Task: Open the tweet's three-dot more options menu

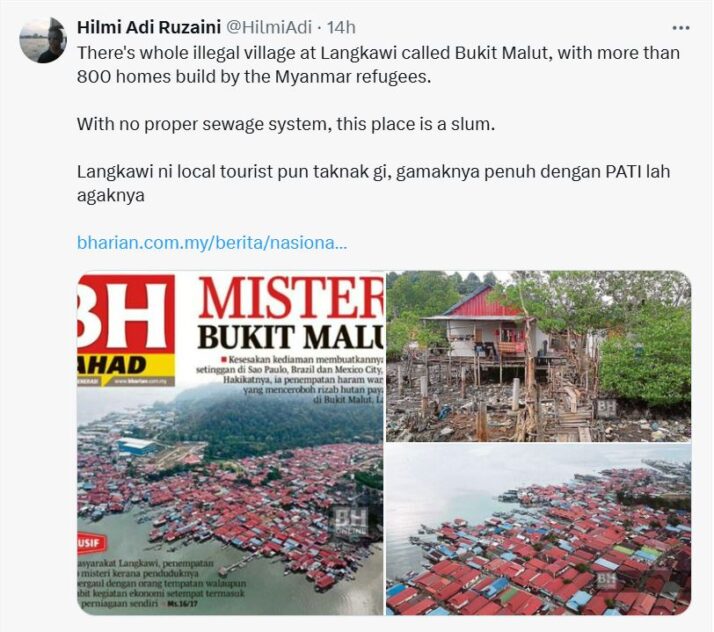Action: [x=681, y=28]
